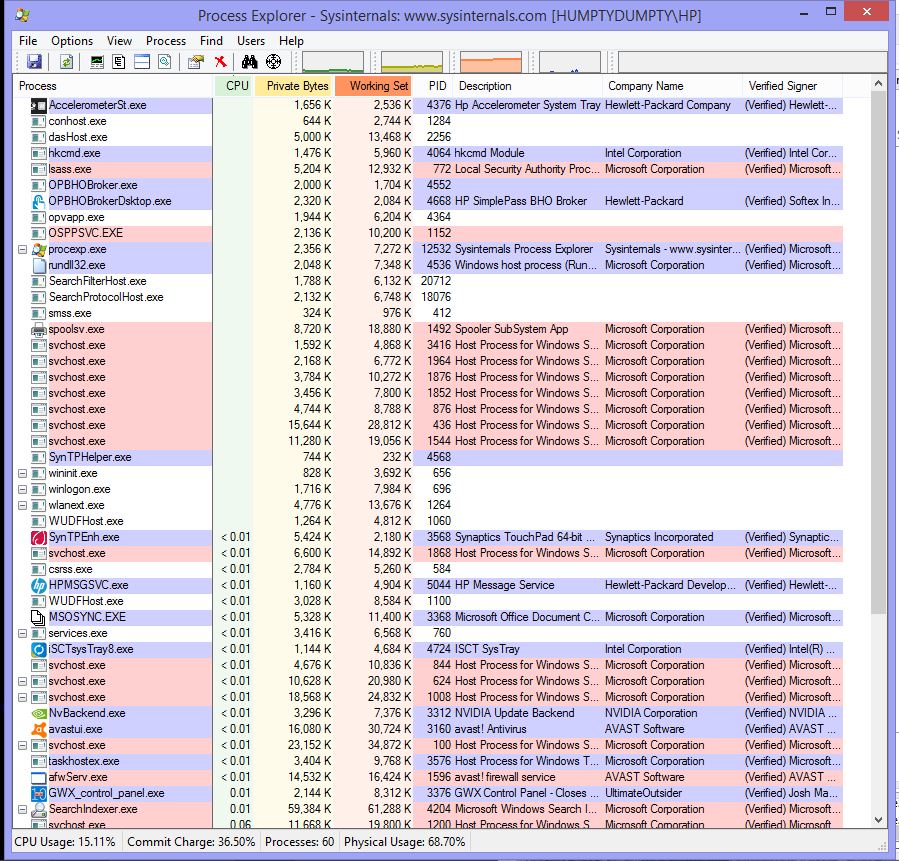Screen dimensions: 899x861
Task: Sort by the Company Name column header
Action: point(672,86)
